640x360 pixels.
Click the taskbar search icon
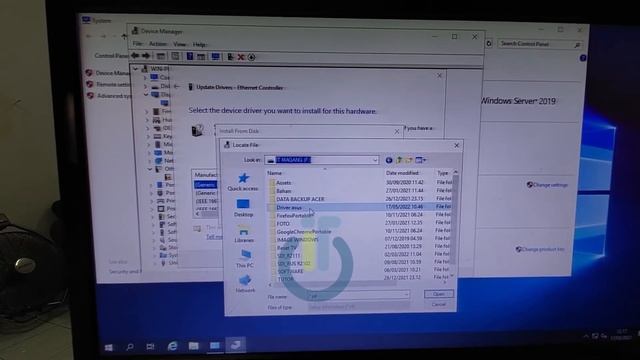tap(130, 347)
